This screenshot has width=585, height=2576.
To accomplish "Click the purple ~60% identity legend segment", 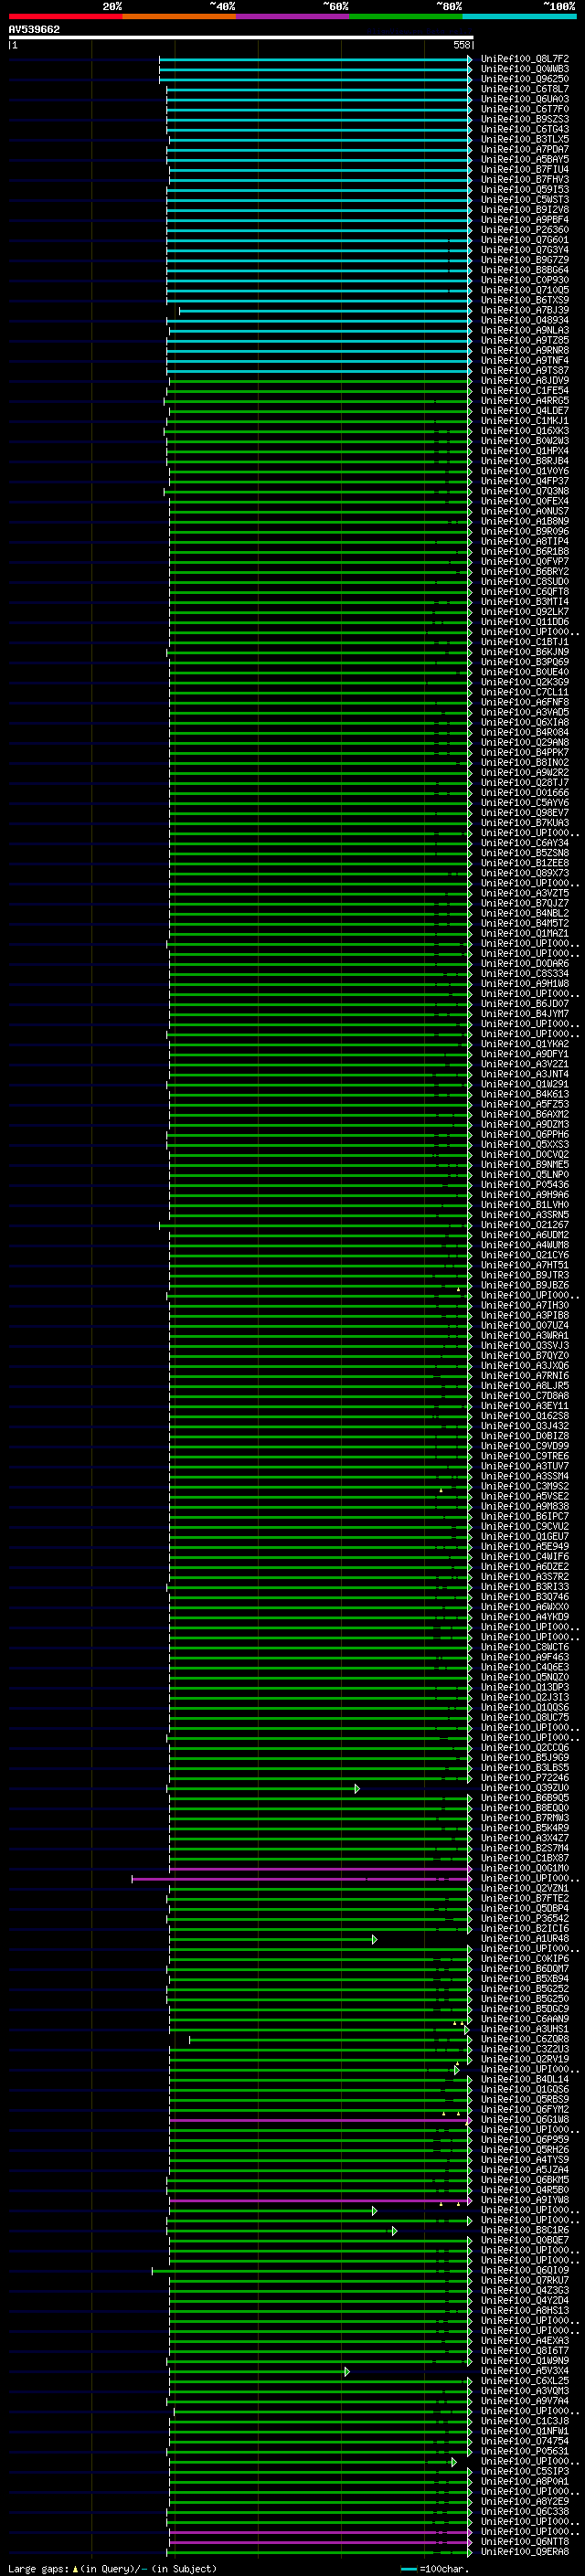I will point(293,16).
